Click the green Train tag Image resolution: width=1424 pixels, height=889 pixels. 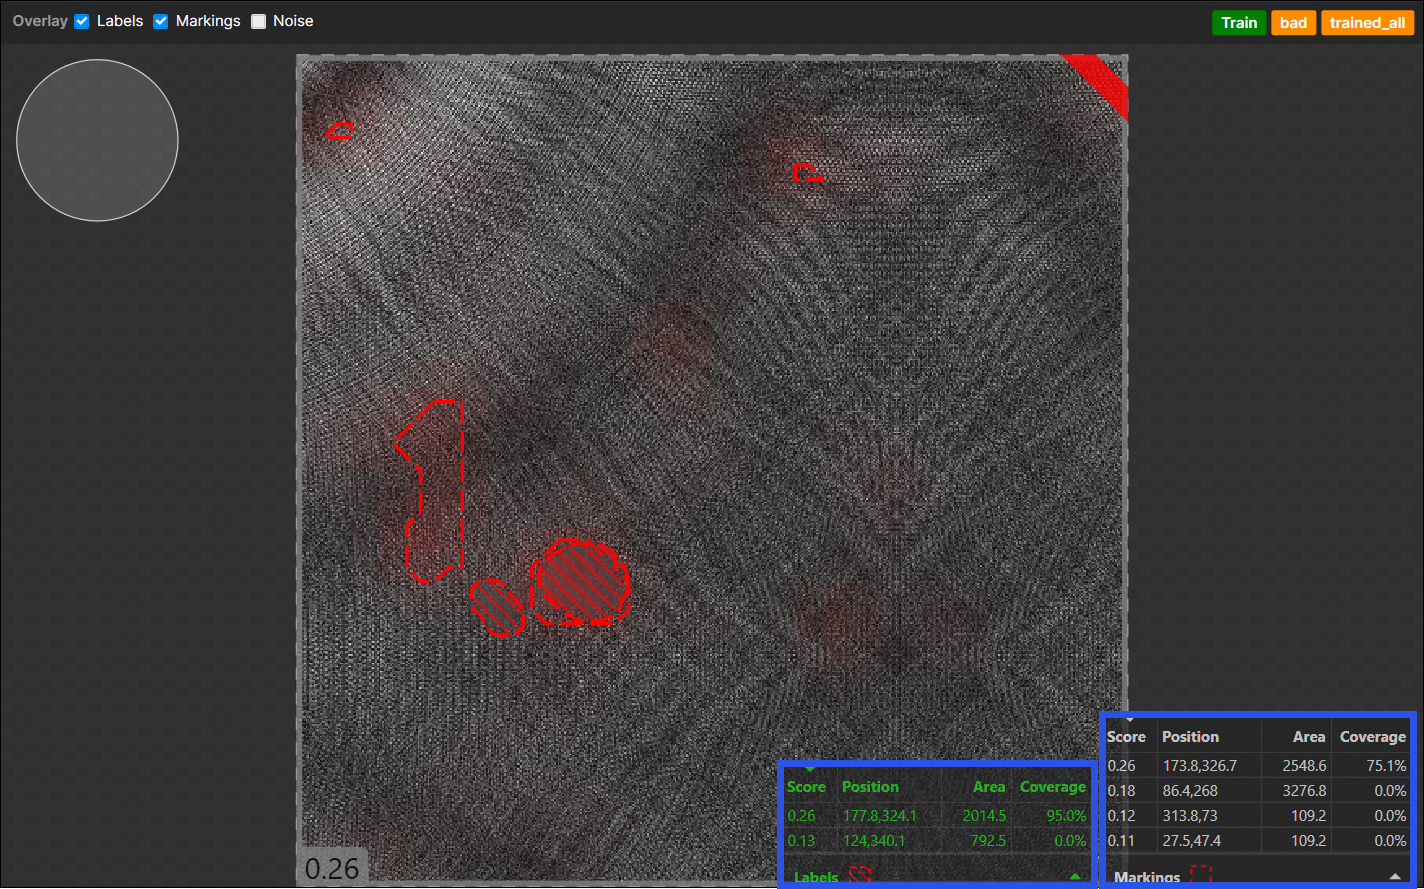pyautogui.click(x=1238, y=23)
